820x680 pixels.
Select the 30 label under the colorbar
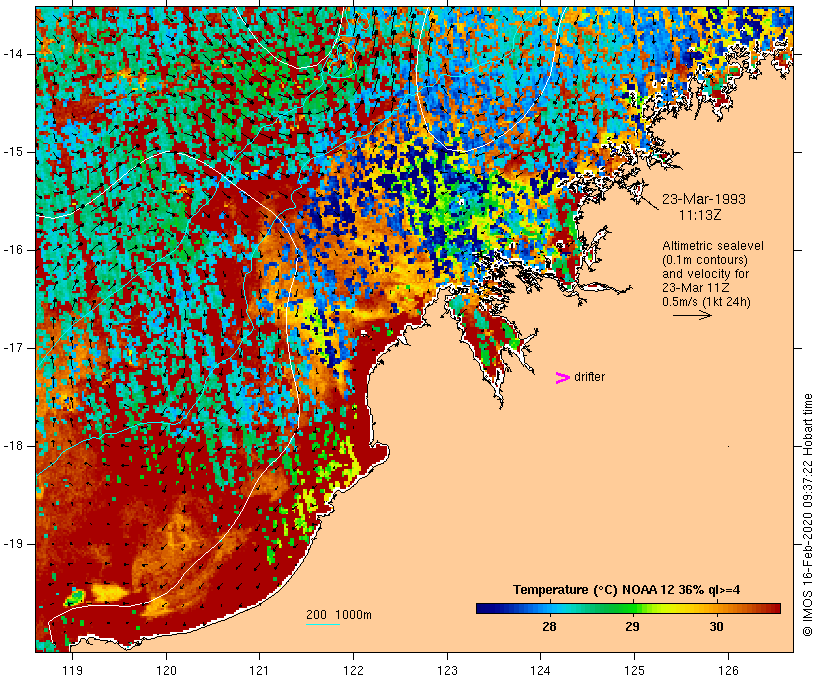[716, 626]
